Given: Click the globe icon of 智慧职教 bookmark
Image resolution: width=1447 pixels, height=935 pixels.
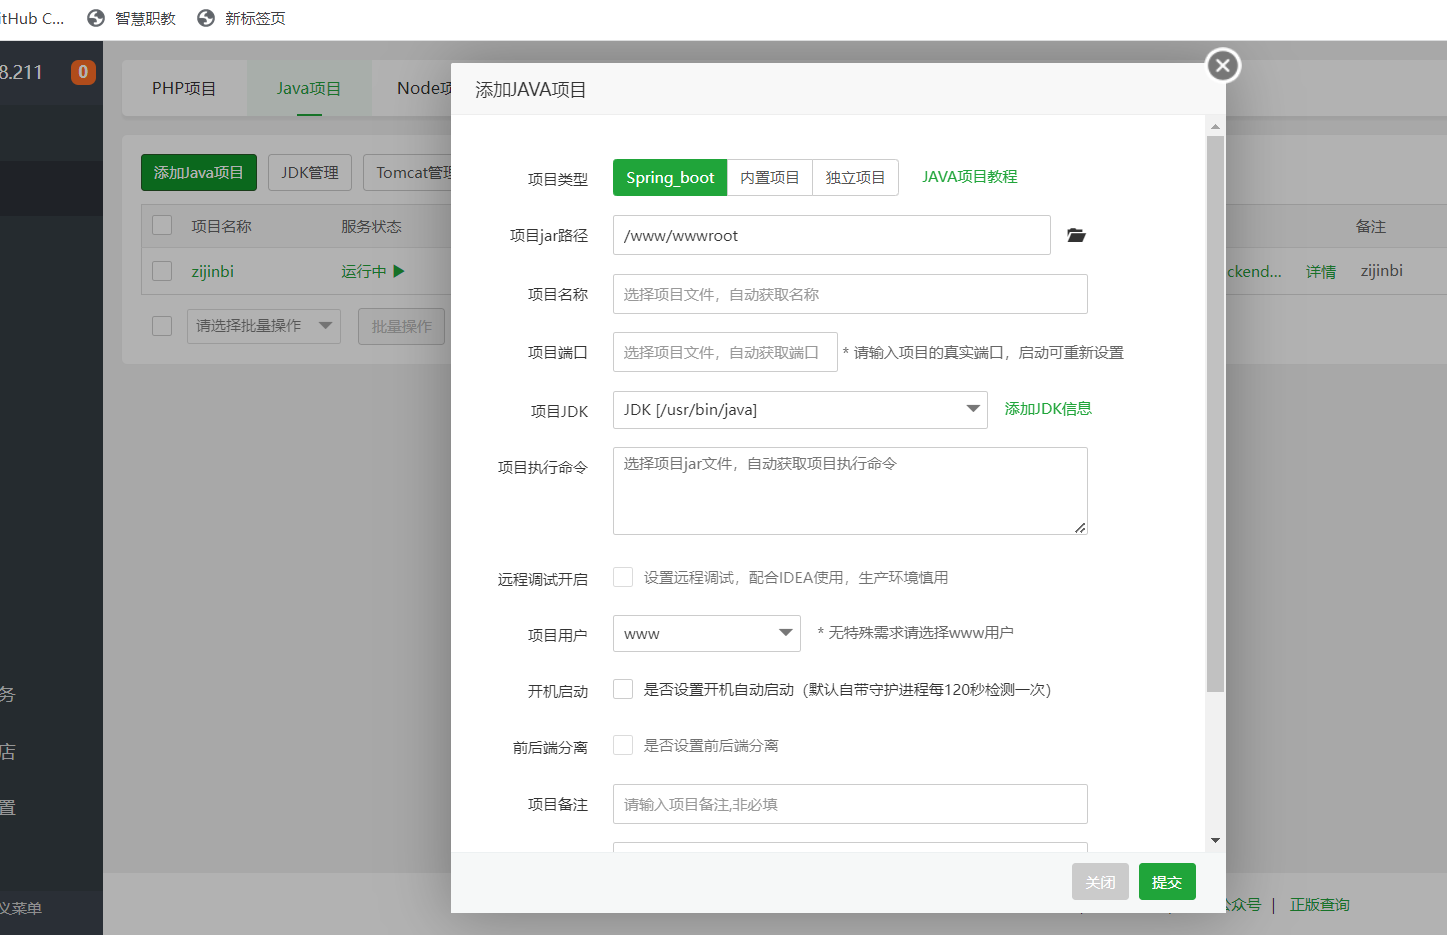Looking at the screenshot, I should [96, 18].
